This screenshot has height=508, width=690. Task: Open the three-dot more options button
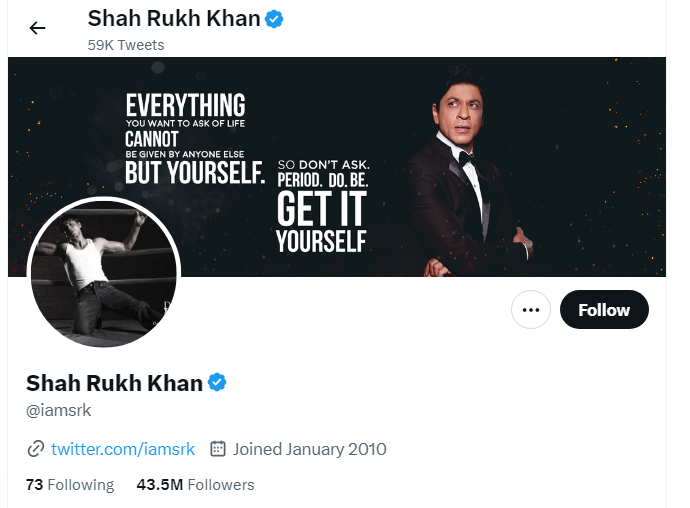531,310
